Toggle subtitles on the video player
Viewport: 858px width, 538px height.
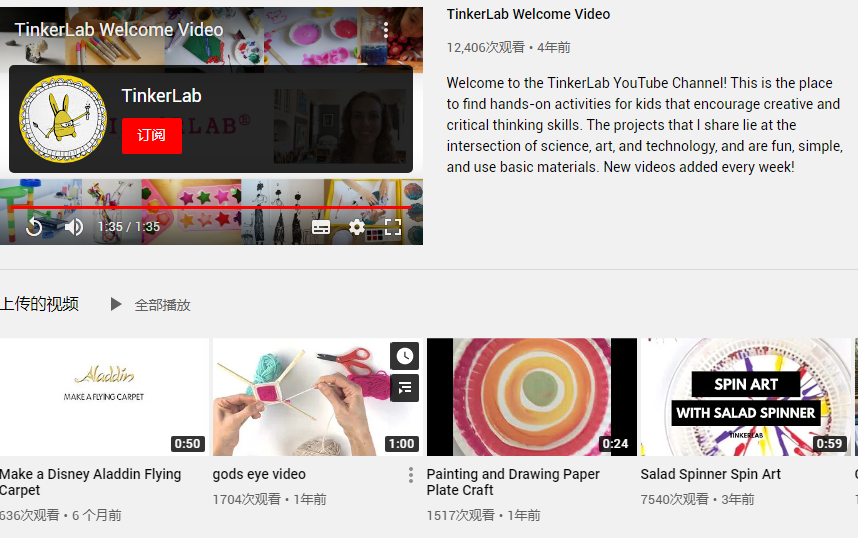321,227
